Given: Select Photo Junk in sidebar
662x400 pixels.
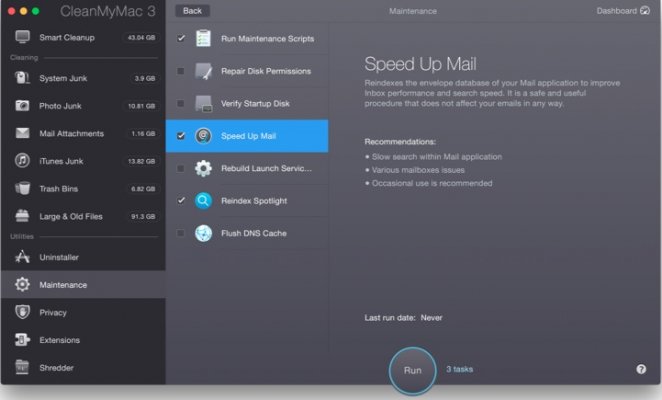Looking at the screenshot, I should (83, 106).
